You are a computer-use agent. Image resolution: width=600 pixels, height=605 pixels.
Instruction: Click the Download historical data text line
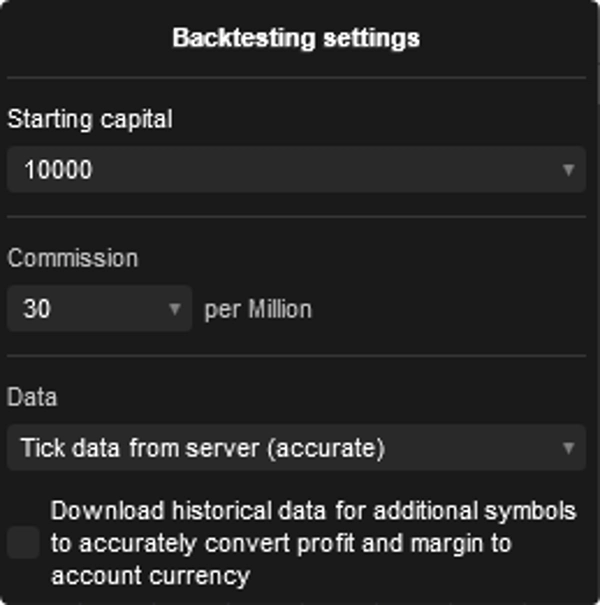pos(313,511)
